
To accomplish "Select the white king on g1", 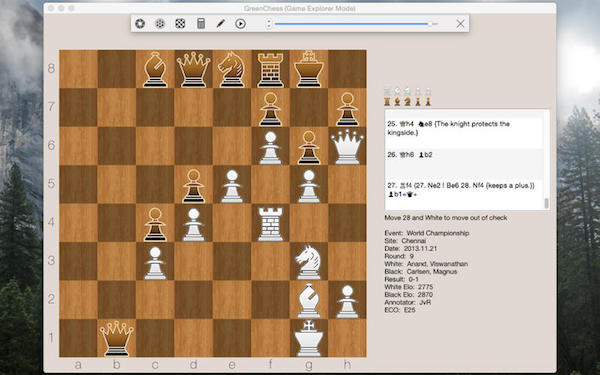I will pos(309,339).
